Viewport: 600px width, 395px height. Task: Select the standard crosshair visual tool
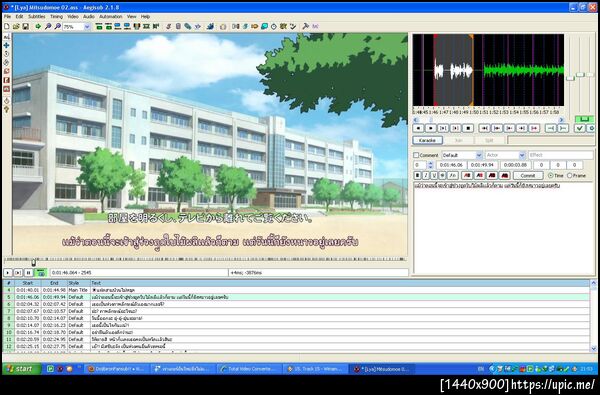point(7,37)
